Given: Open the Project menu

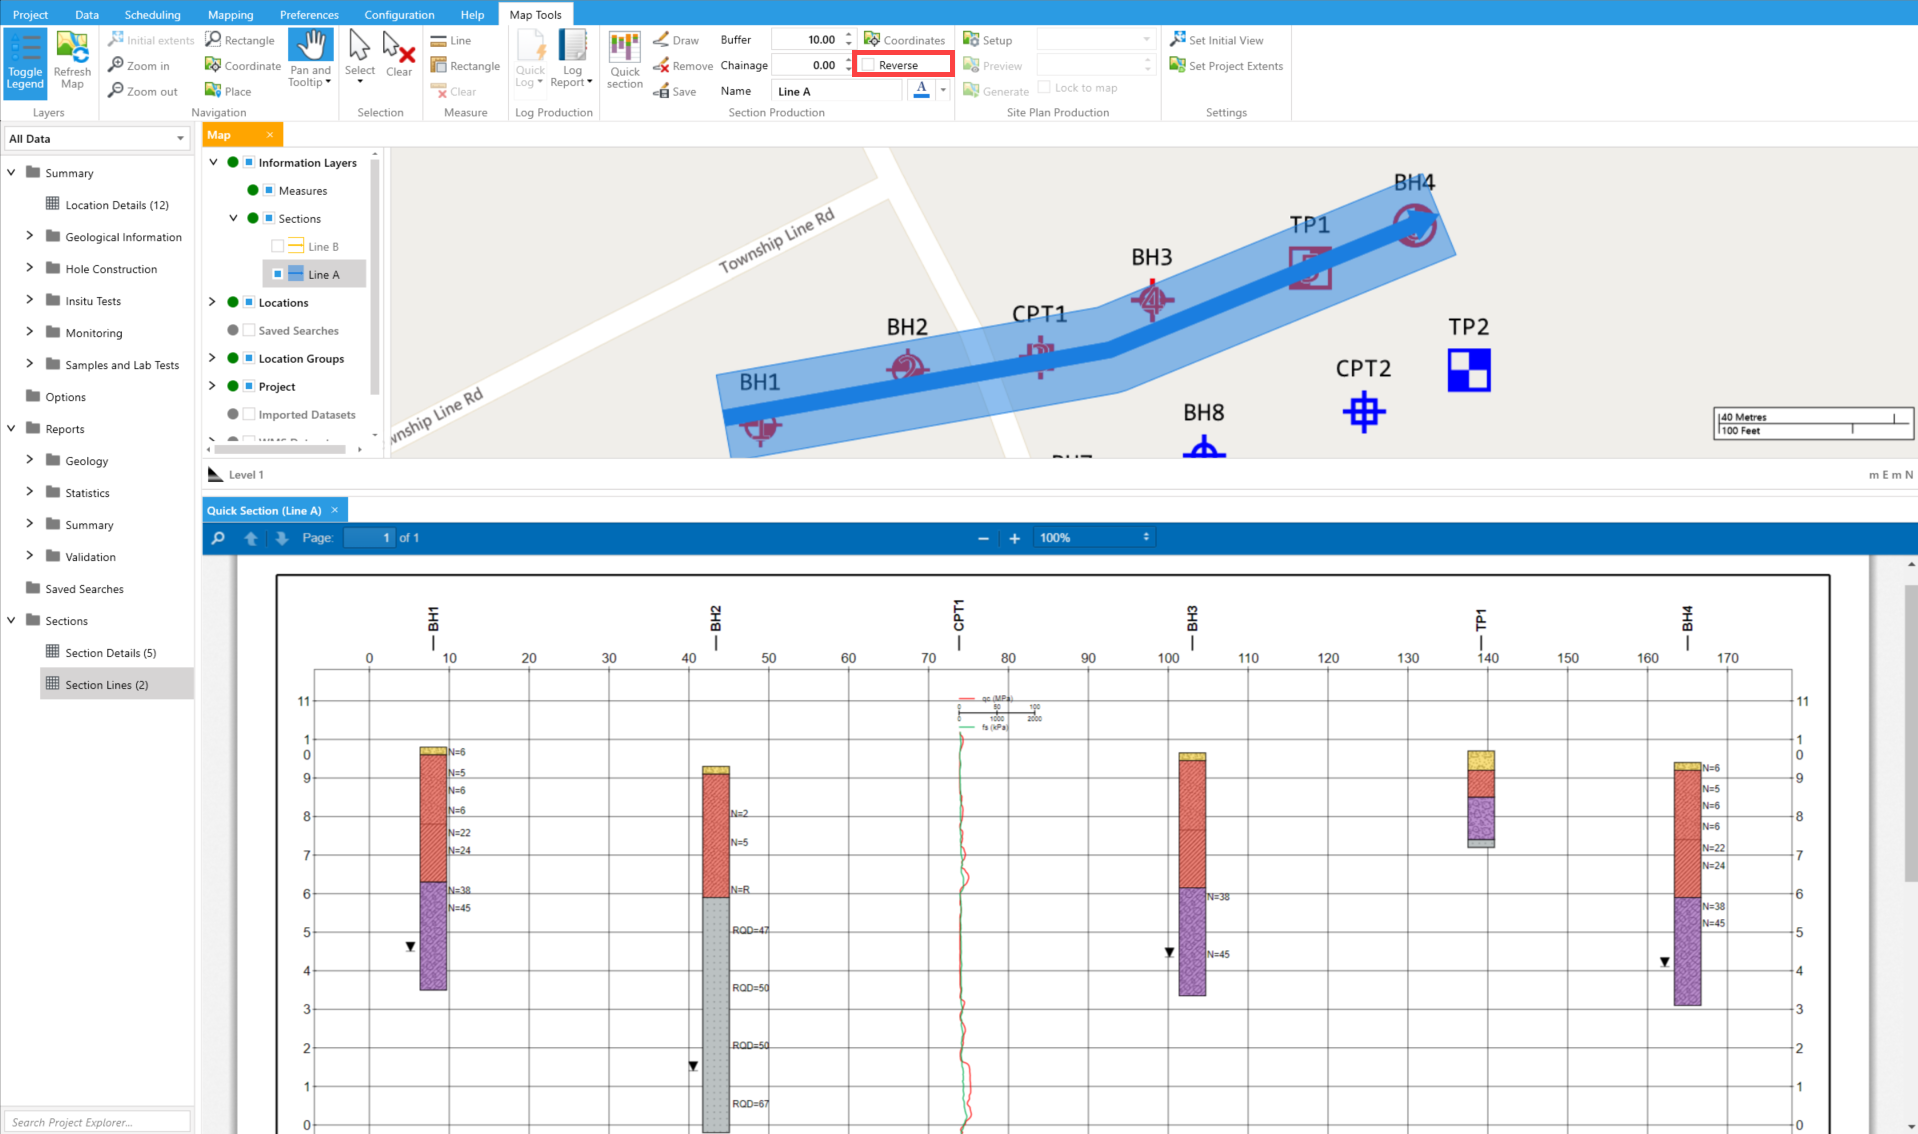Looking at the screenshot, I should coord(30,14).
